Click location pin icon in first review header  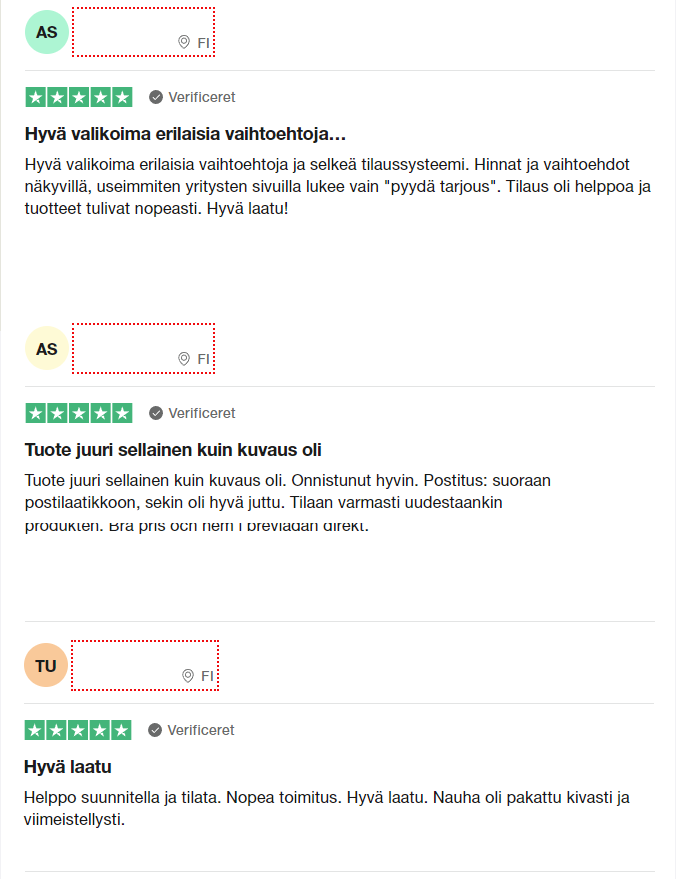pyautogui.click(x=184, y=42)
